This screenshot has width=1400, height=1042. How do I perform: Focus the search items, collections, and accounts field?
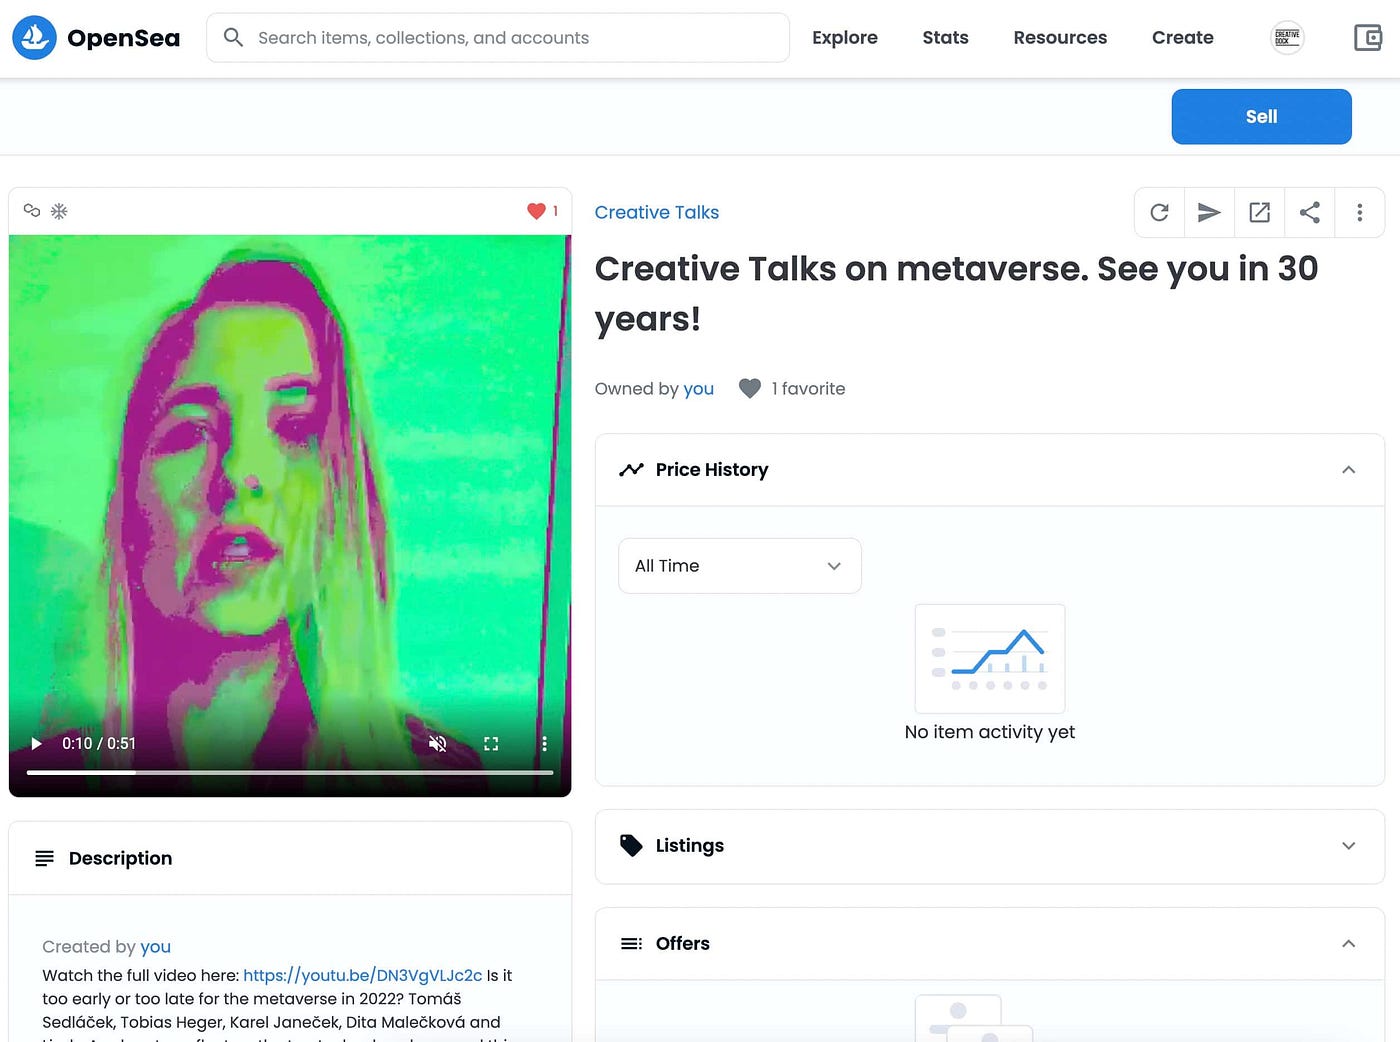point(498,38)
